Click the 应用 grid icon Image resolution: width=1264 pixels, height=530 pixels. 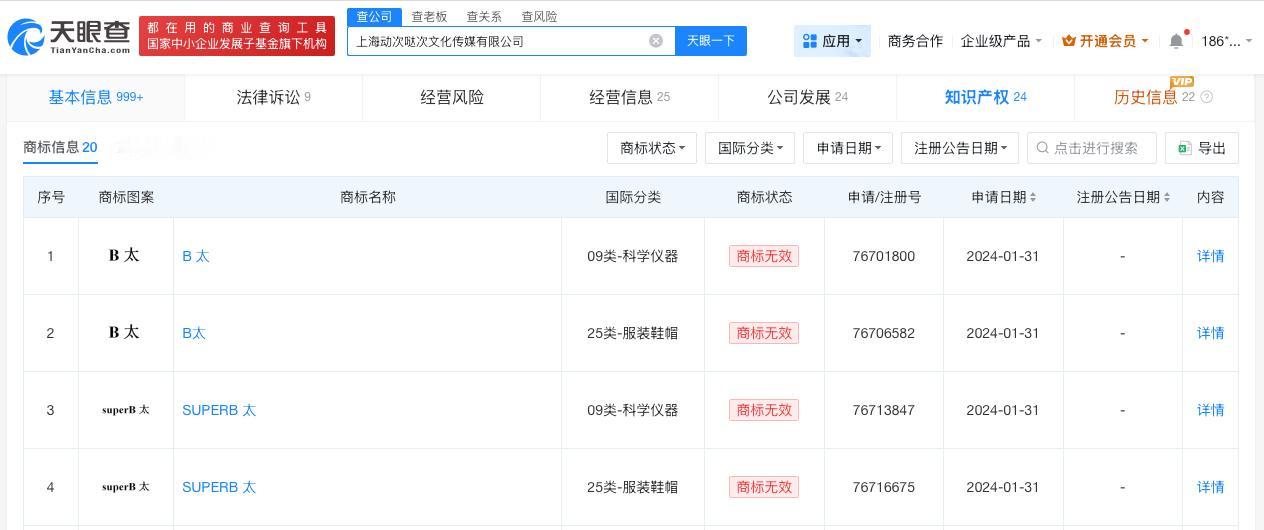click(810, 41)
